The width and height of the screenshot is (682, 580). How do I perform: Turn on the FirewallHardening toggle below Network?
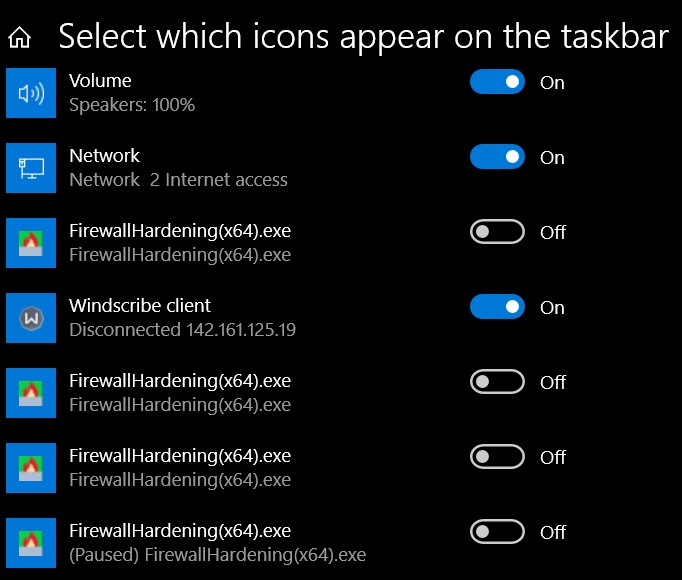[497, 232]
